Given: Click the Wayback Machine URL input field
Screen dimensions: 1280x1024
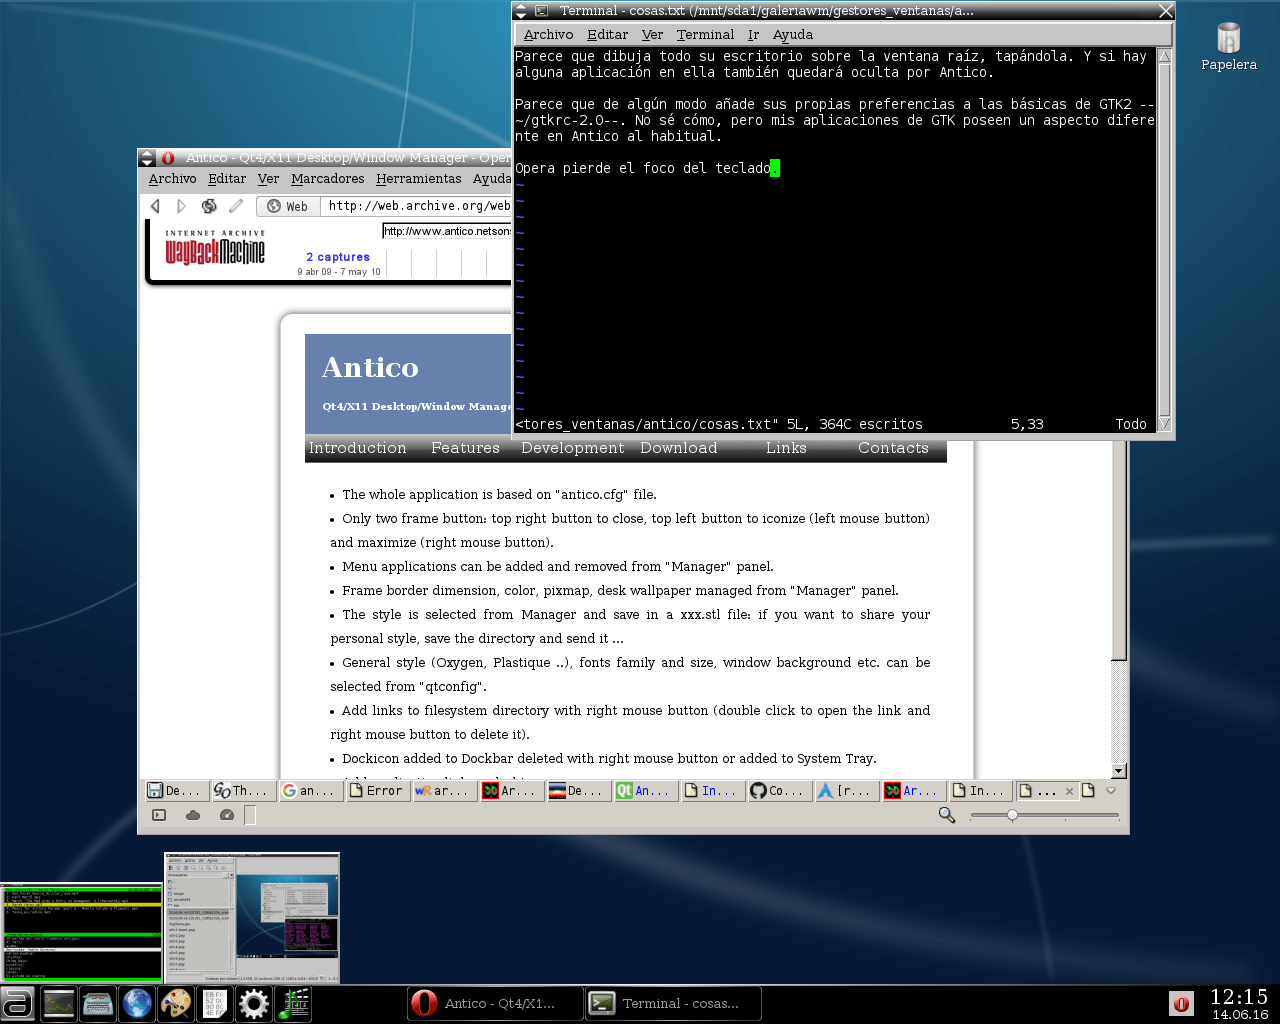Looking at the screenshot, I should tap(446, 231).
